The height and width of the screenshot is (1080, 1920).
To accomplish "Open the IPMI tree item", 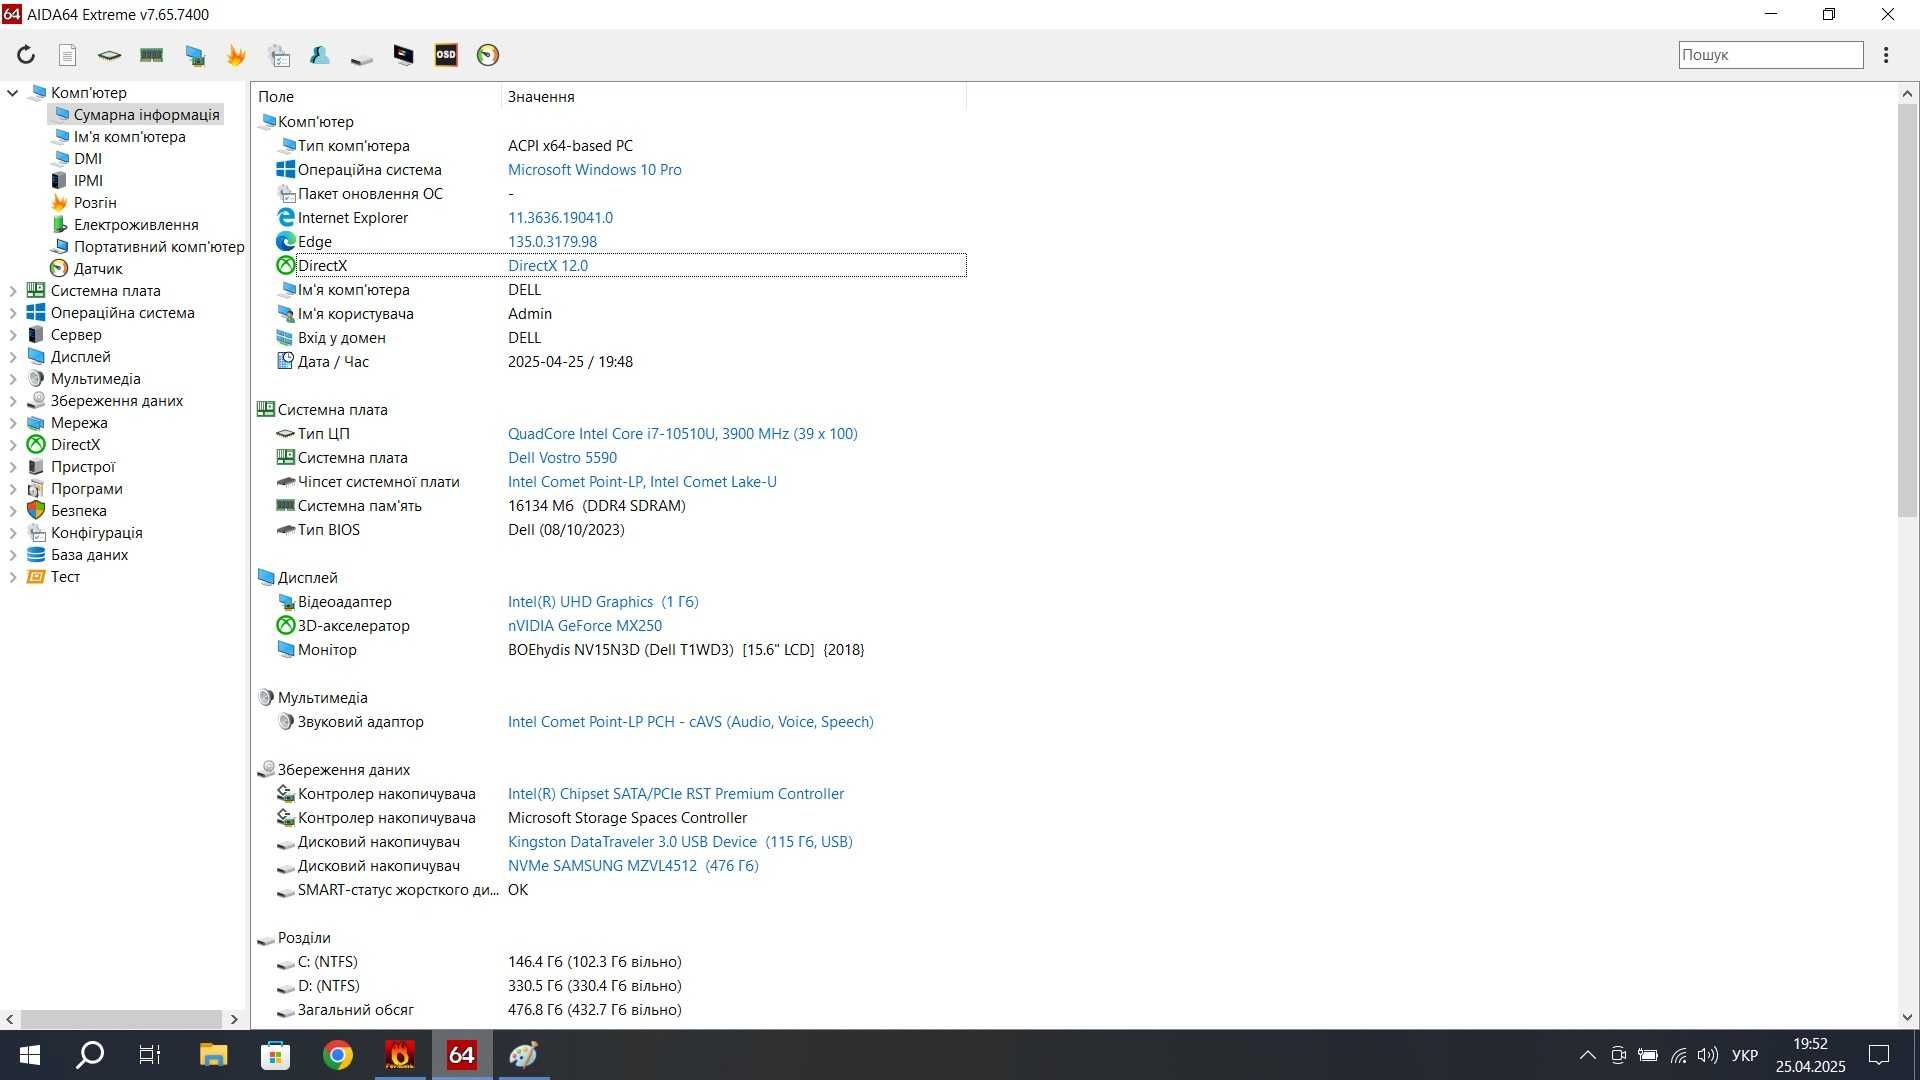I will (x=88, y=181).
